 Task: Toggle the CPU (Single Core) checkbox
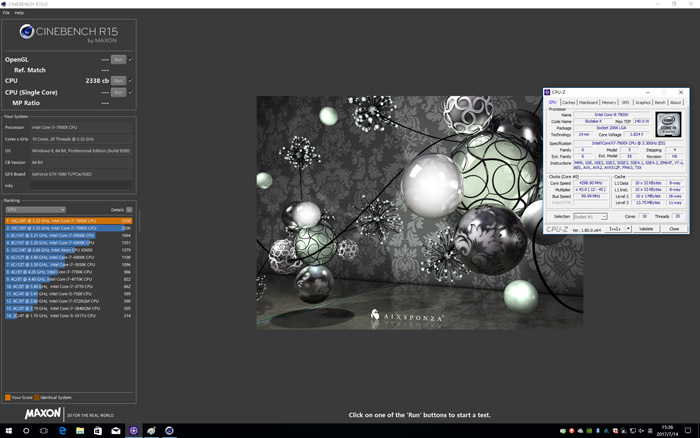(131, 92)
